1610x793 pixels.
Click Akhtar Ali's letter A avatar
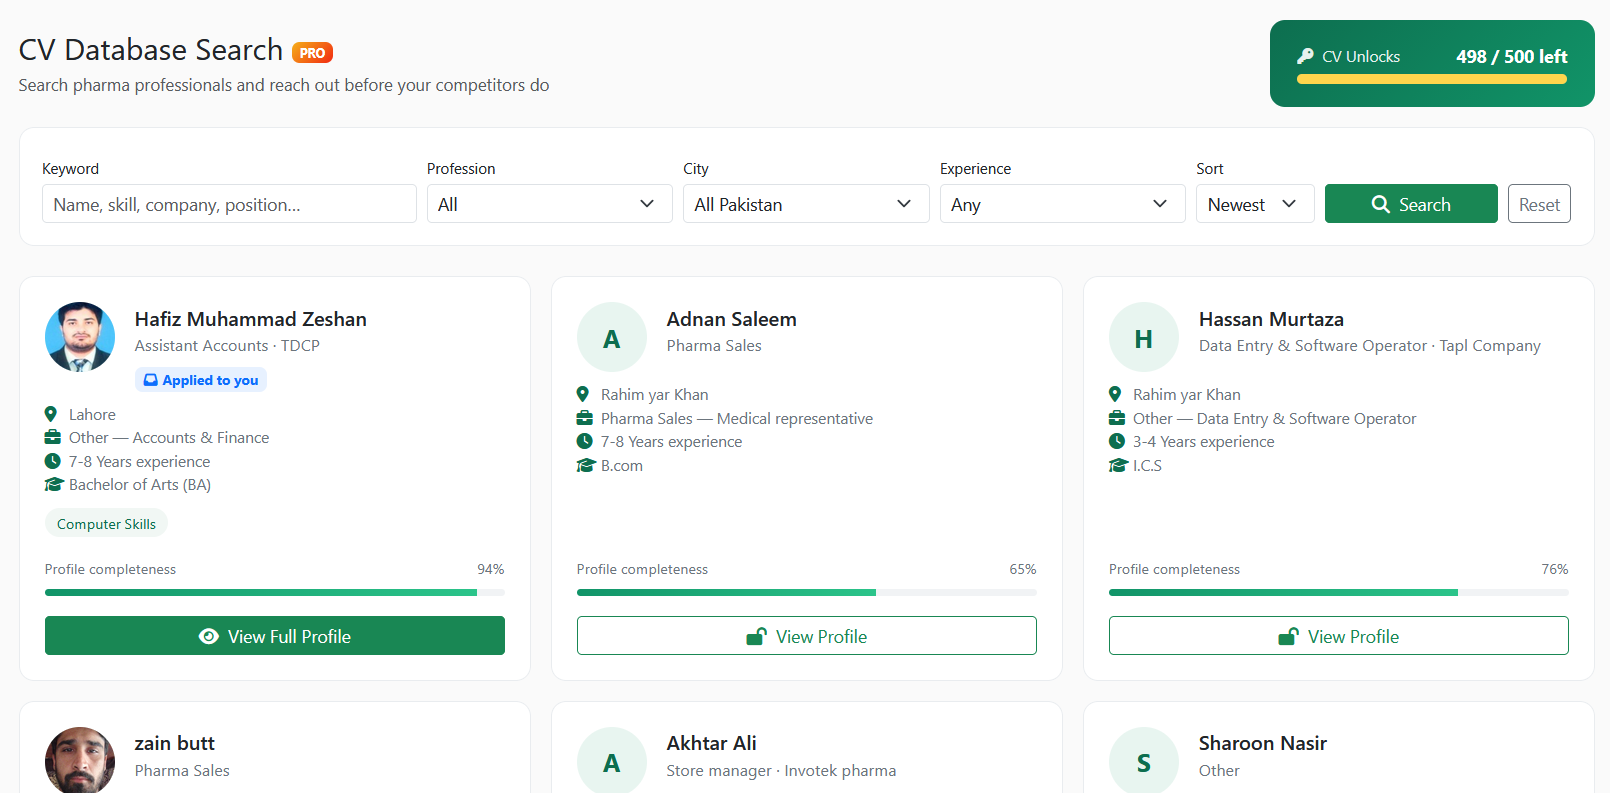tap(612, 760)
